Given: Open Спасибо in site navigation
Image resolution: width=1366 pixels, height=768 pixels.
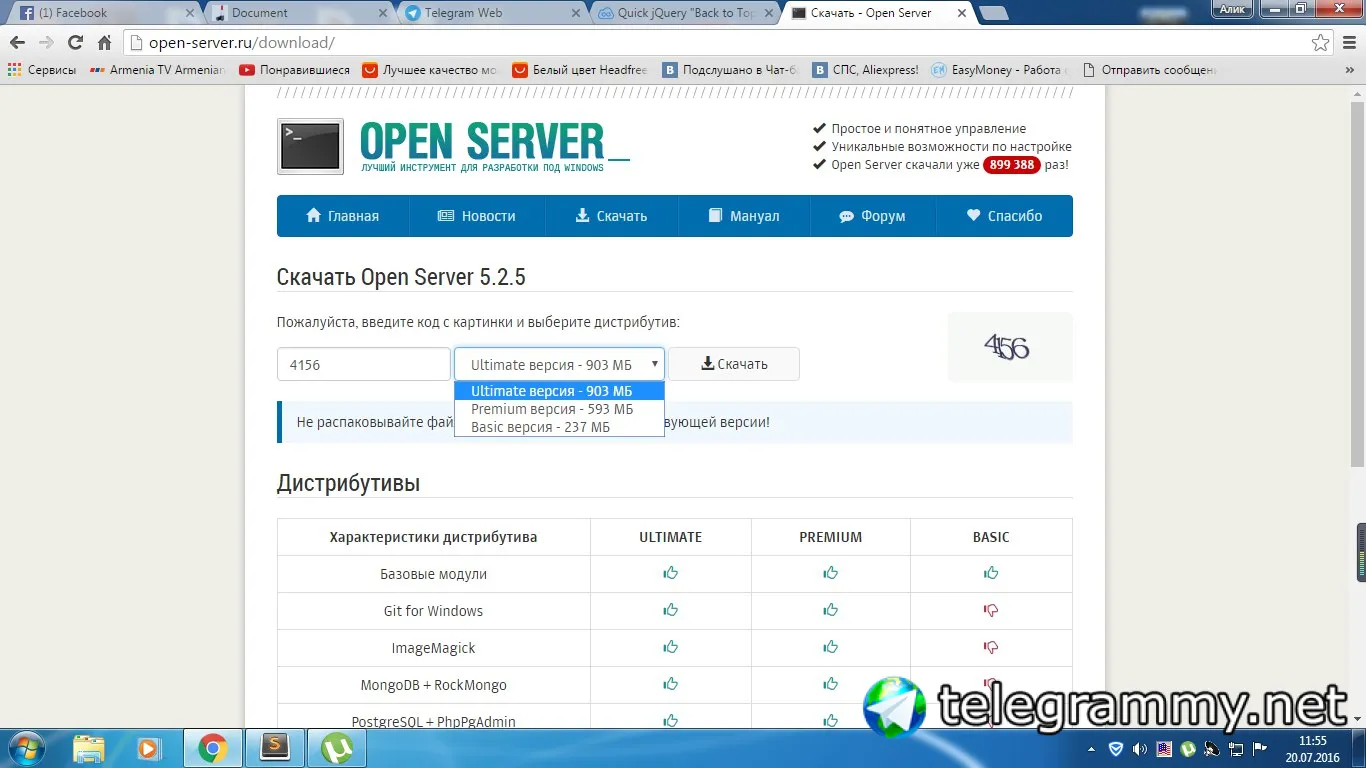Looking at the screenshot, I should 1004,216.
